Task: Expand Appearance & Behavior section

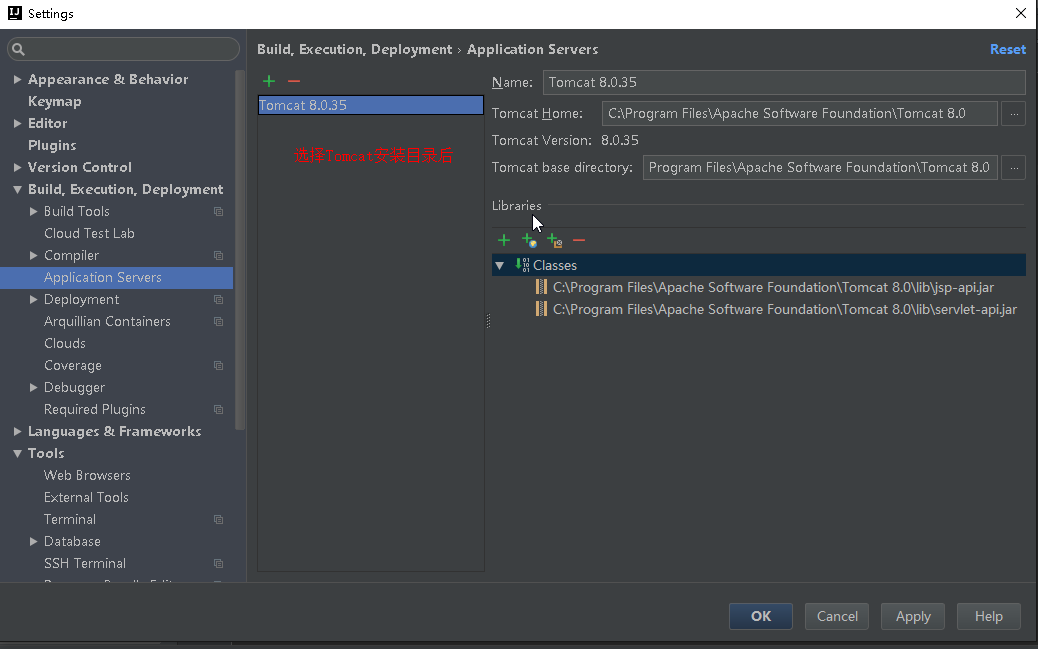Action: [x=17, y=79]
